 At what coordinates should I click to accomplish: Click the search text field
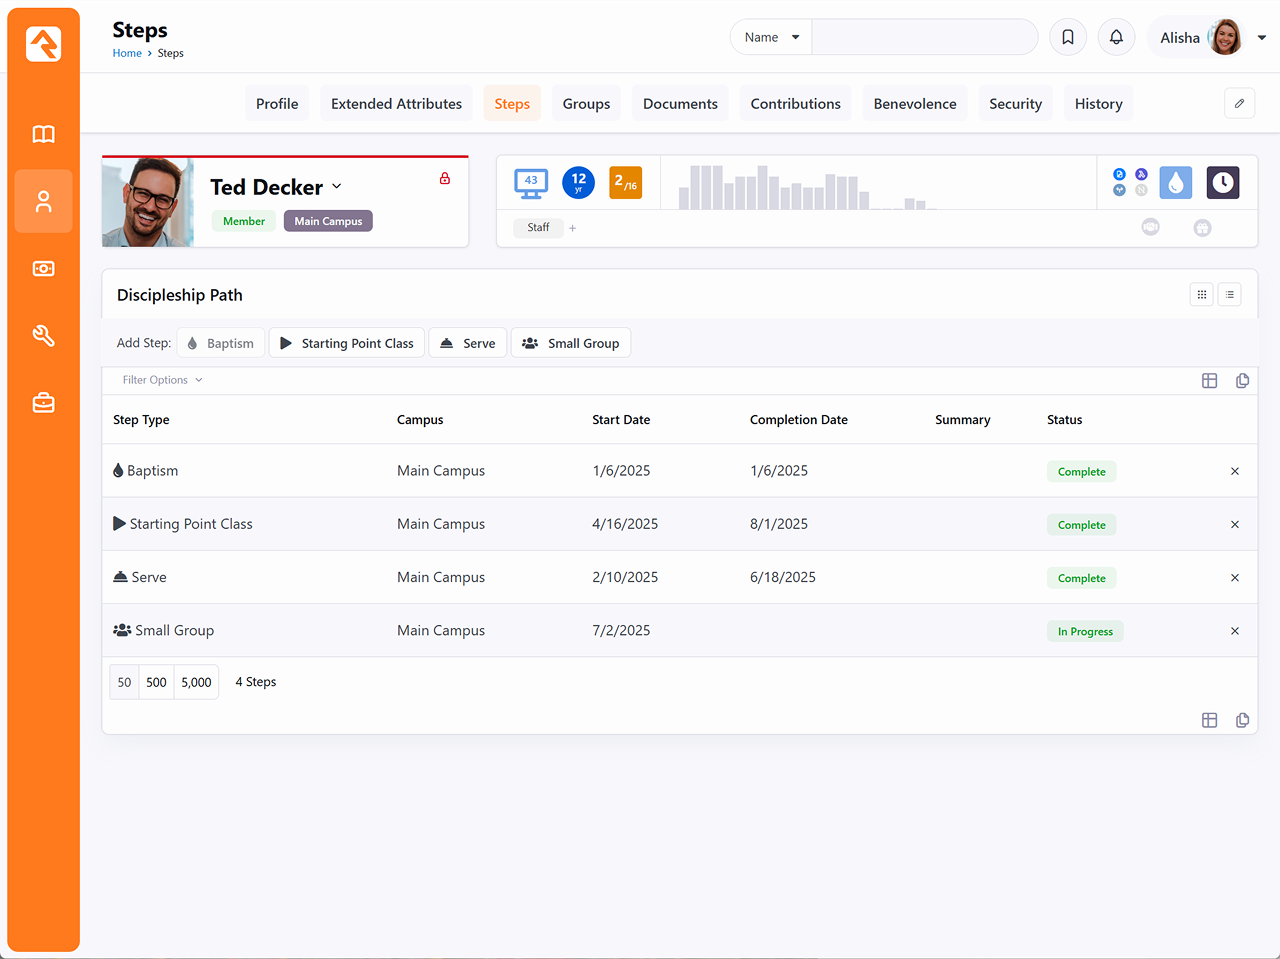924,37
